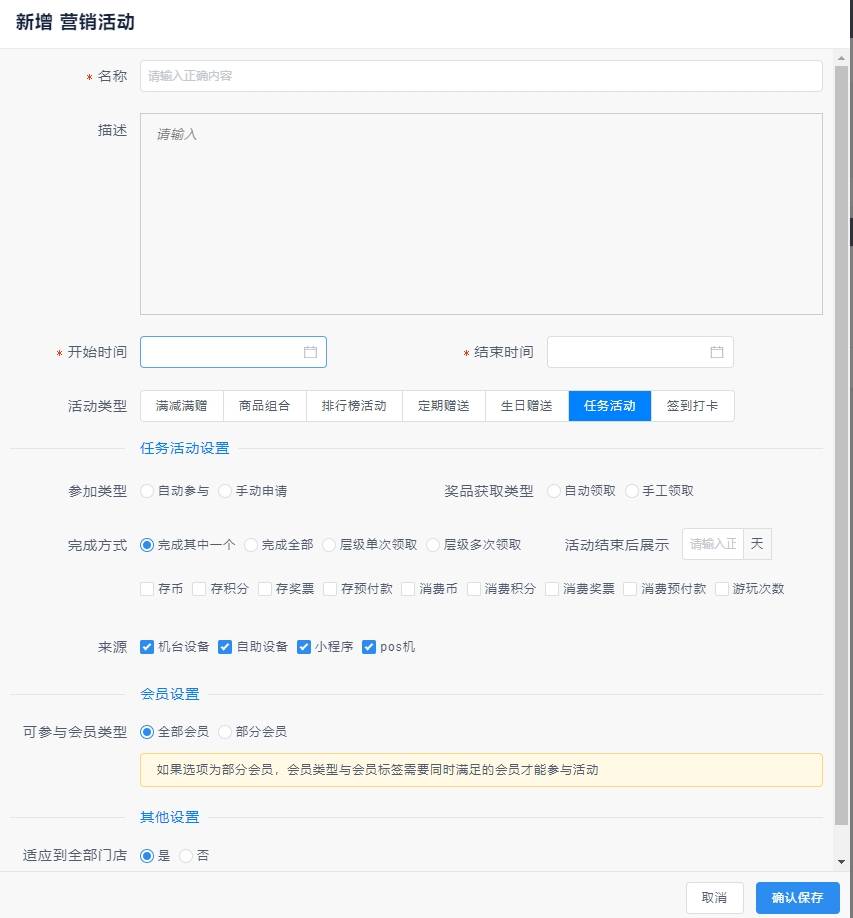The image size is (853, 918).
Task: Focus the 描述 text area
Action: [481, 214]
